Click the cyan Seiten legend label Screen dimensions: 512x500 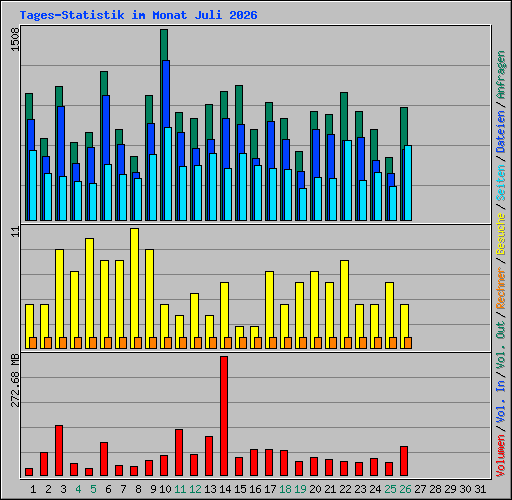pyautogui.click(x=501, y=183)
